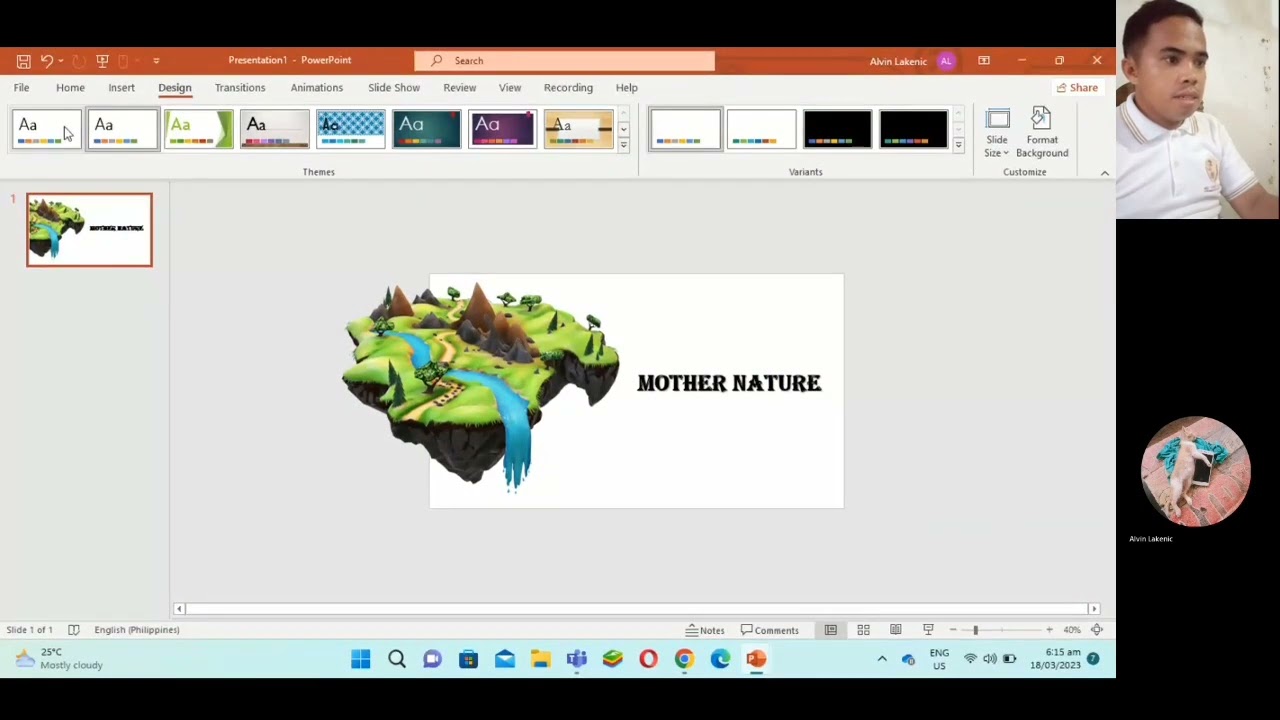
Task: Click the horizontal scrollbar right arrow
Action: (x=1094, y=609)
